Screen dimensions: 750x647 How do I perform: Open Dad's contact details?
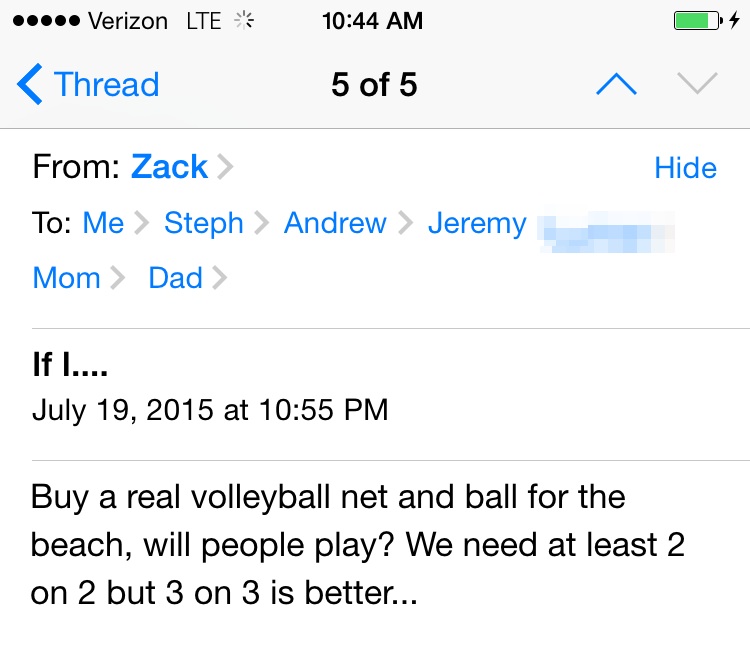click(x=176, y=277)
